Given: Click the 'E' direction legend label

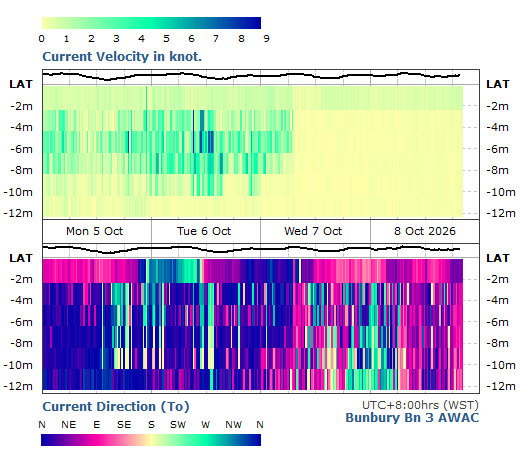Looking at the screenshot, I should click(97, 425).
